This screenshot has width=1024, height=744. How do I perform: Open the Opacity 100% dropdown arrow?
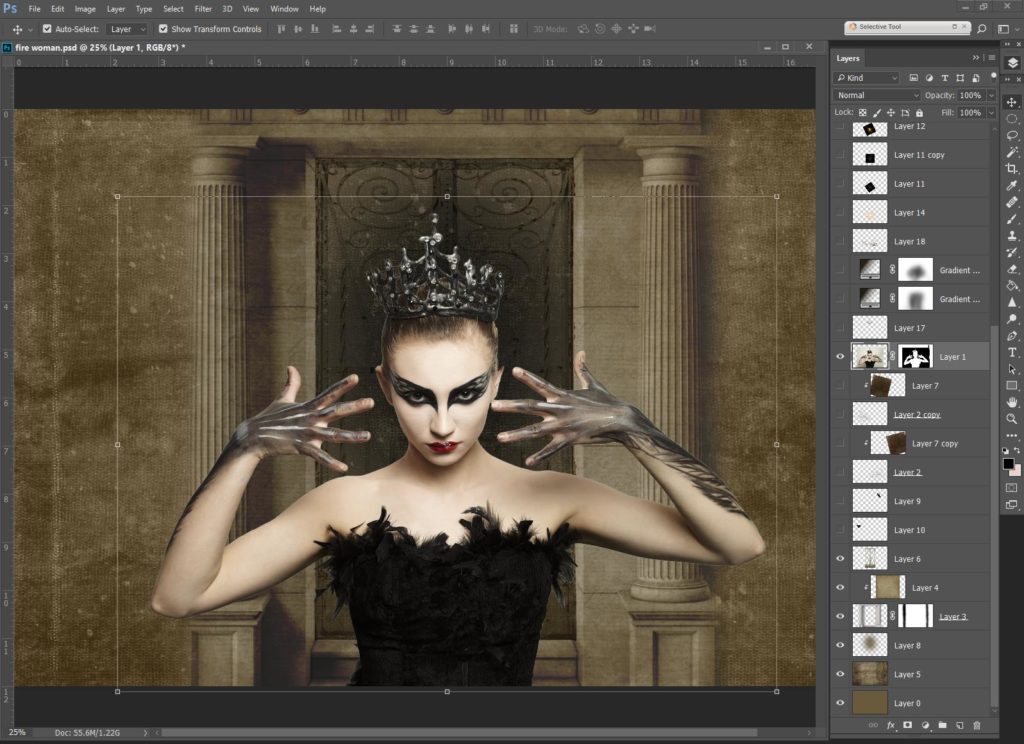point(991,95)
